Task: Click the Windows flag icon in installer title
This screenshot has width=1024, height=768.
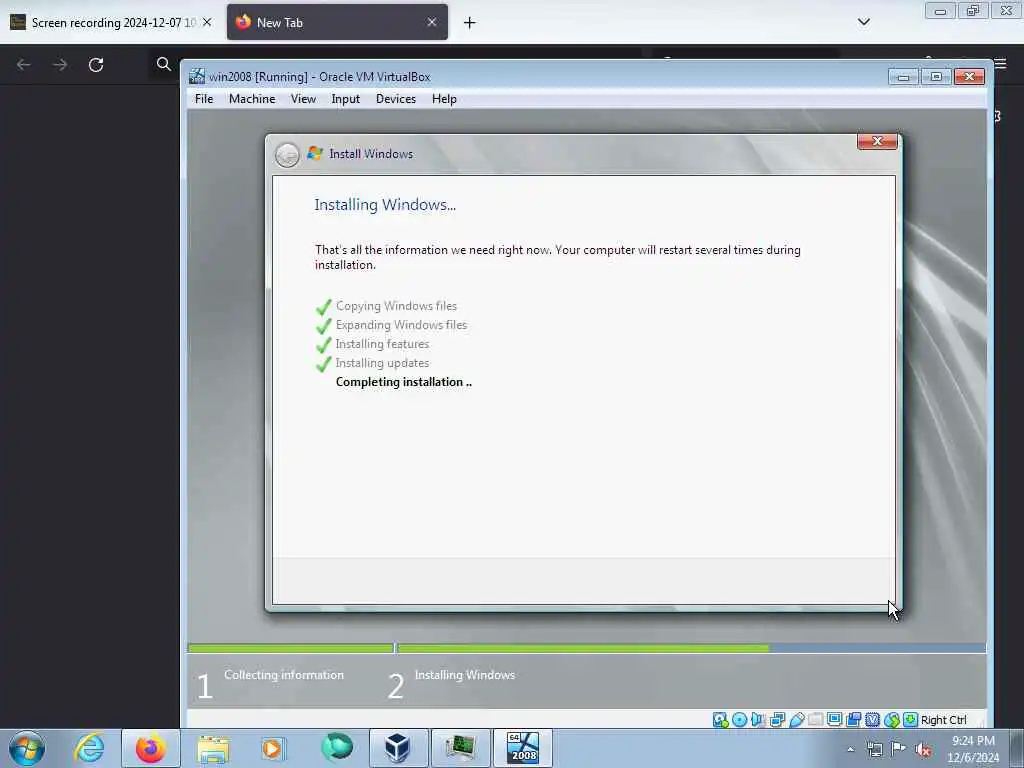Action: point(315,153)
